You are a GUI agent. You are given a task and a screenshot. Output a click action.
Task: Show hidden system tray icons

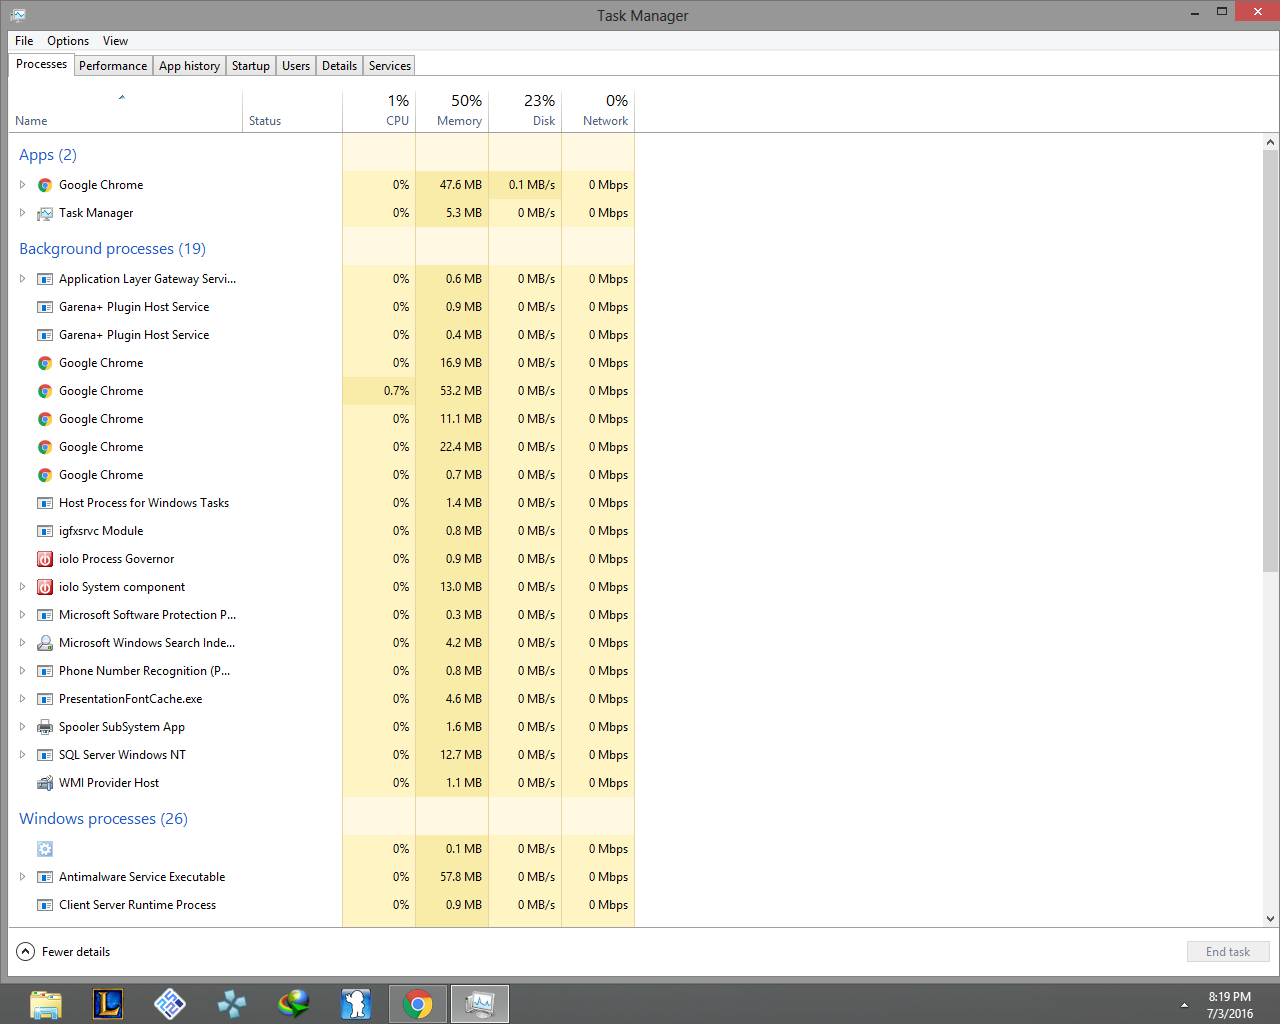click(1184, 1005)
